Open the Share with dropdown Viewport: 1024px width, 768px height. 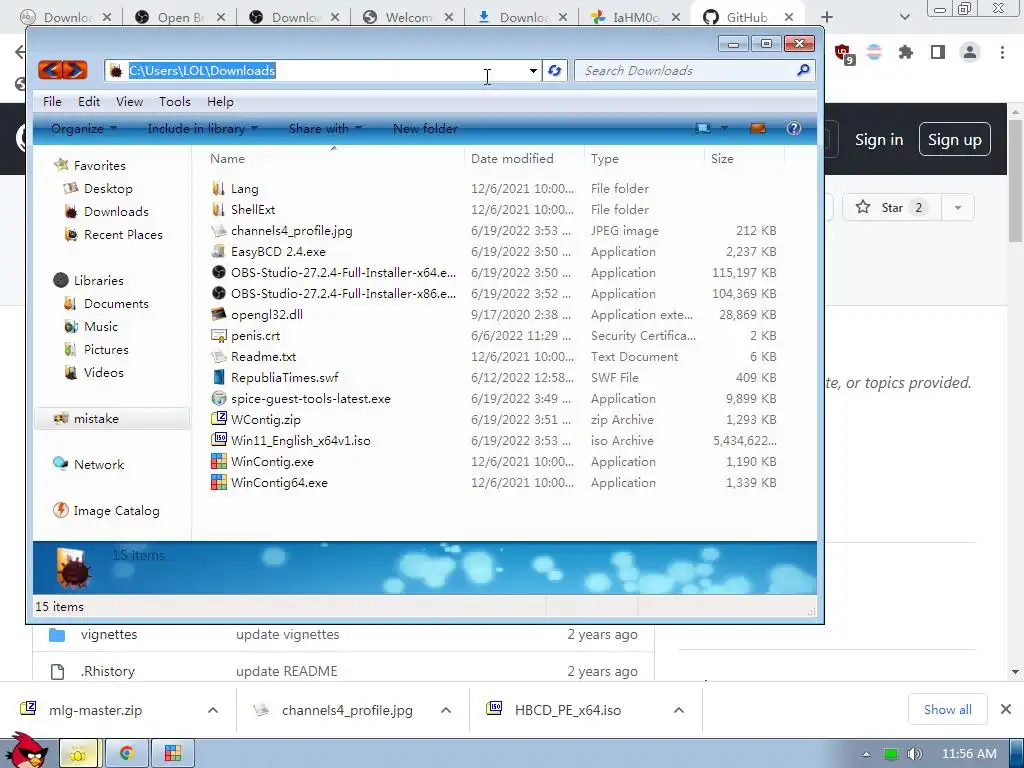[325, 129]
